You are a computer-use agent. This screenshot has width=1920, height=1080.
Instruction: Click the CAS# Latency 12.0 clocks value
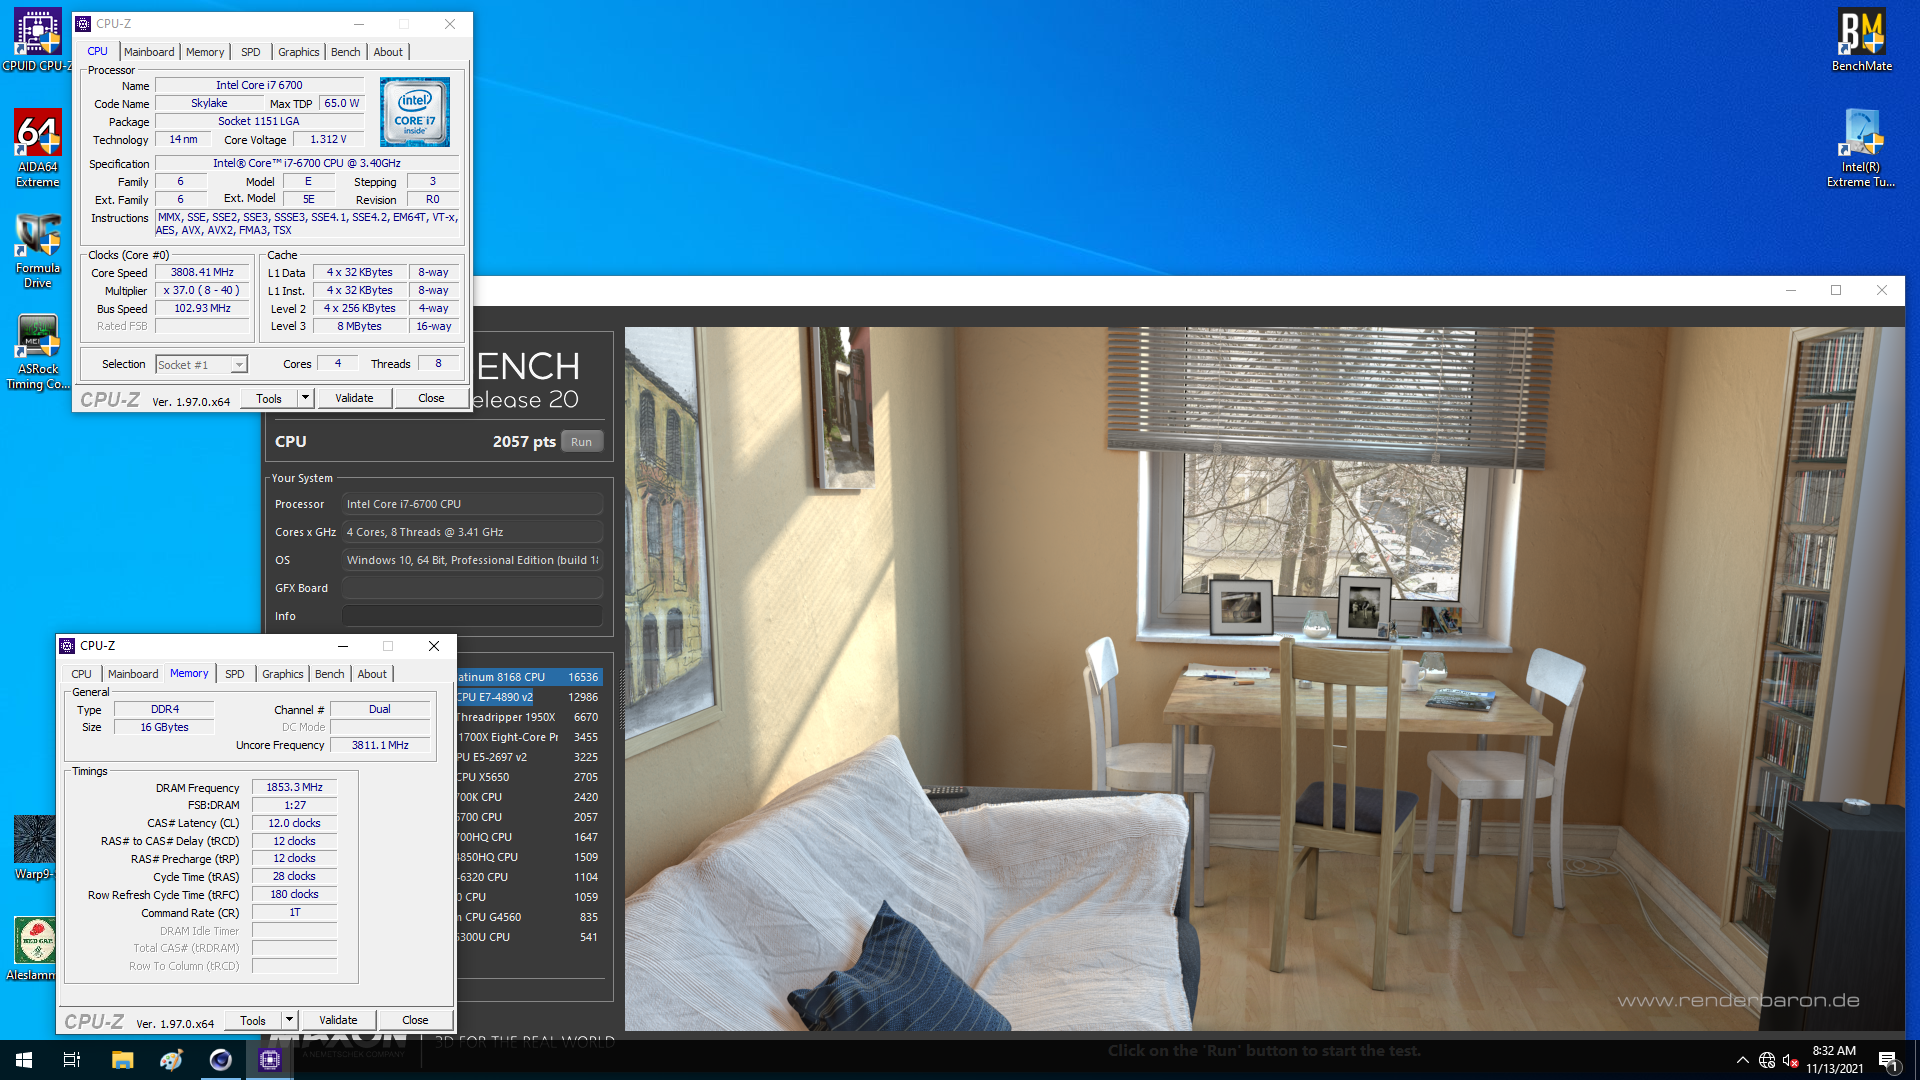[x=294, y=823]
